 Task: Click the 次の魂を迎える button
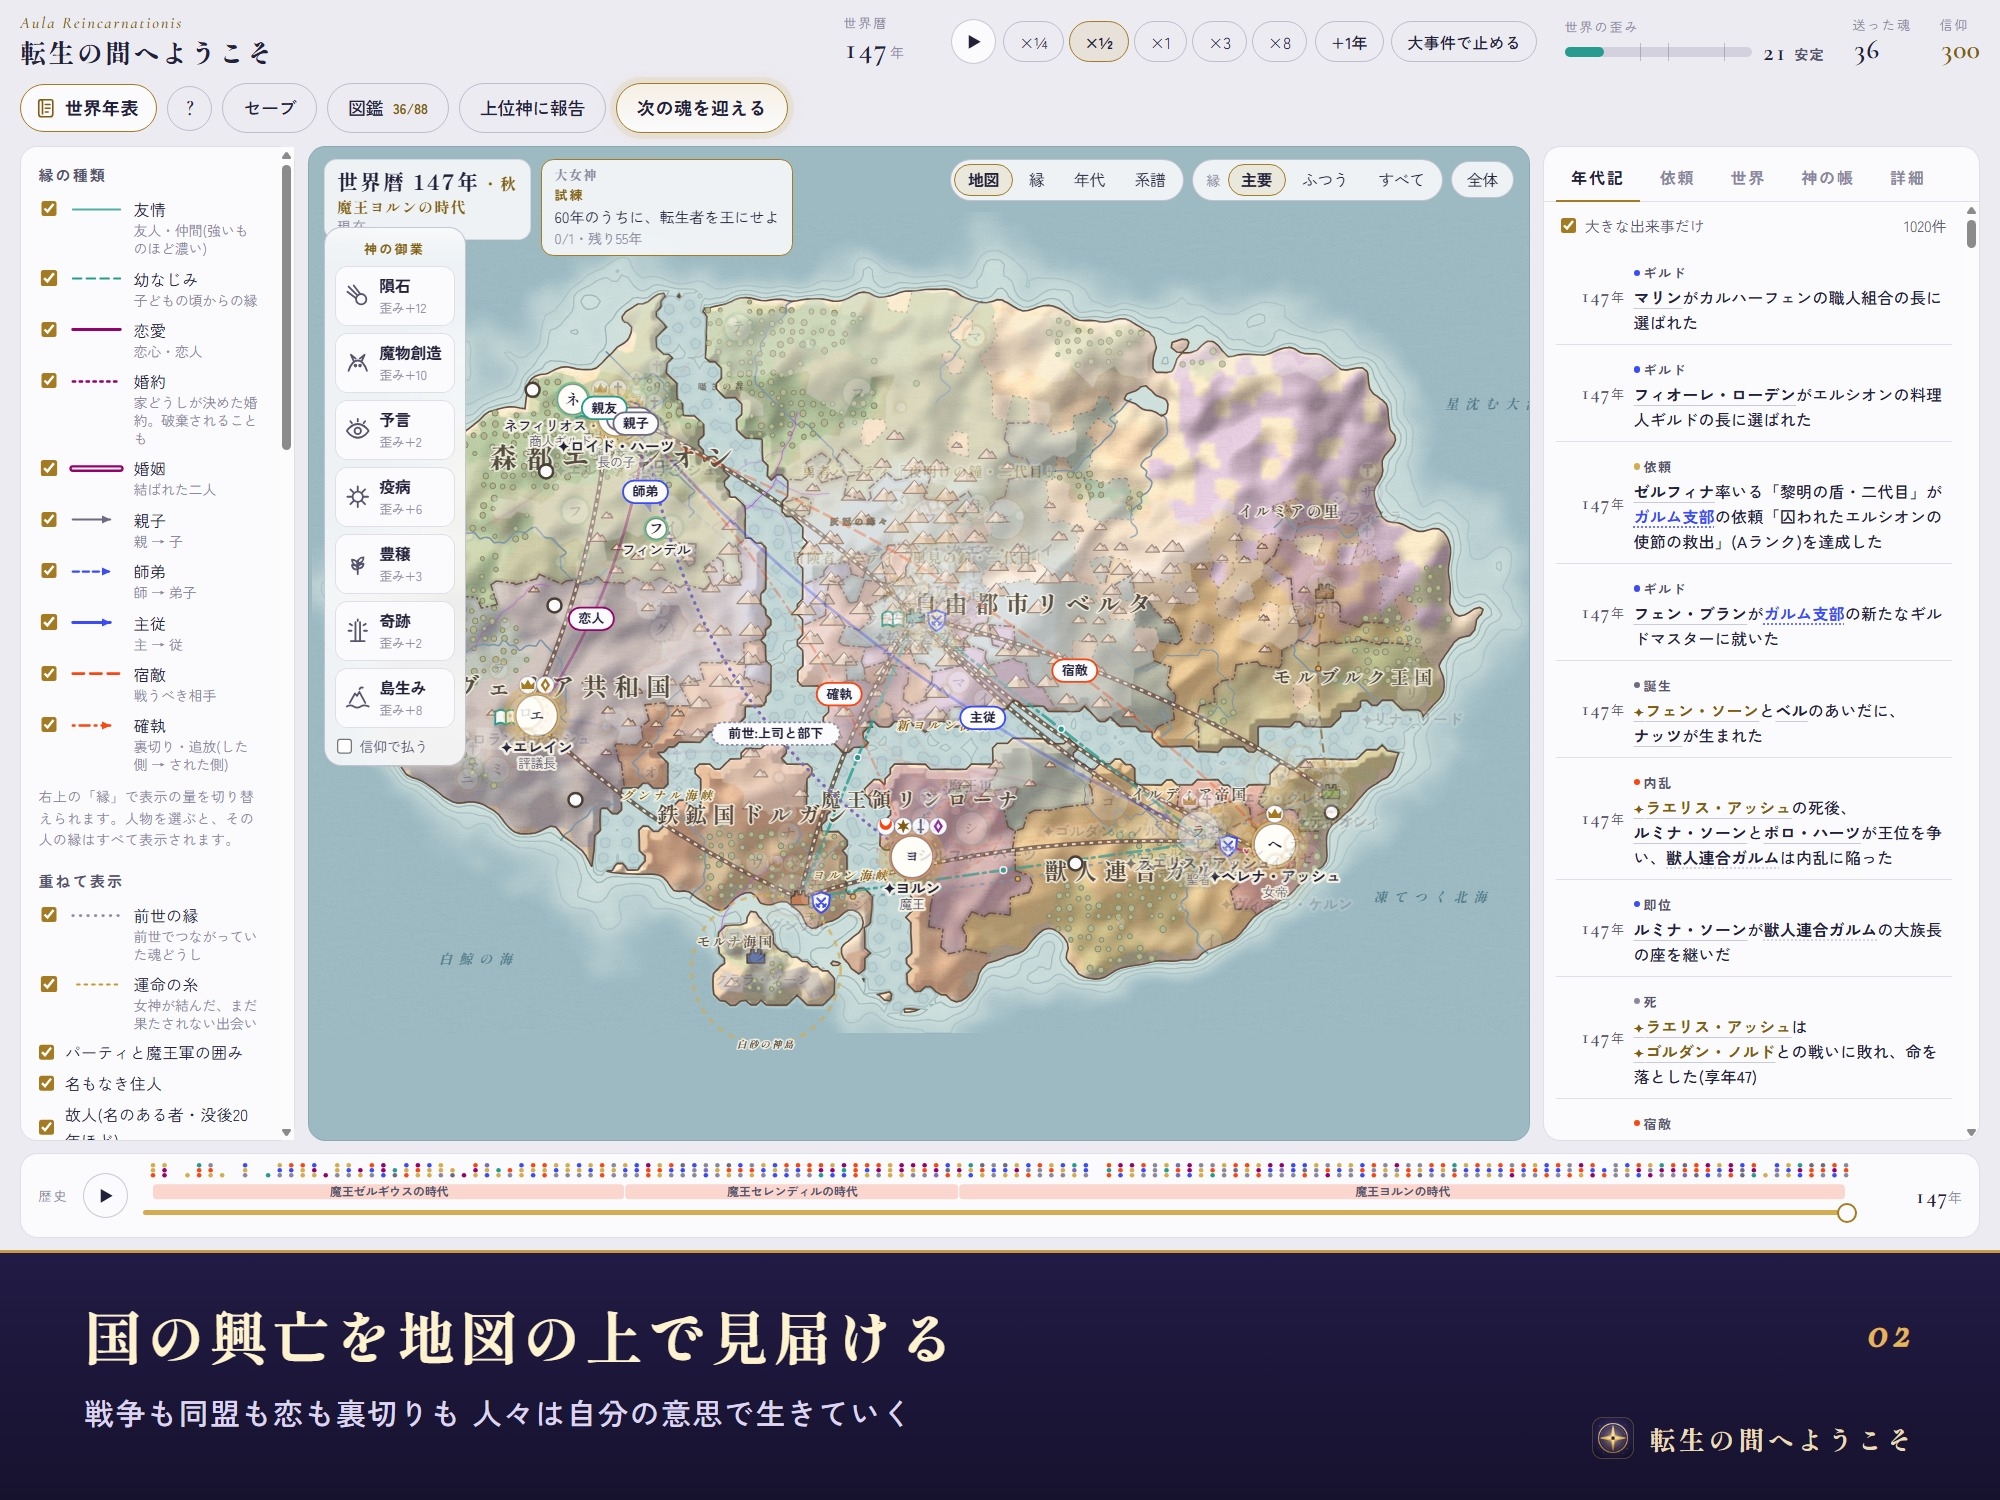pos(701,108)
